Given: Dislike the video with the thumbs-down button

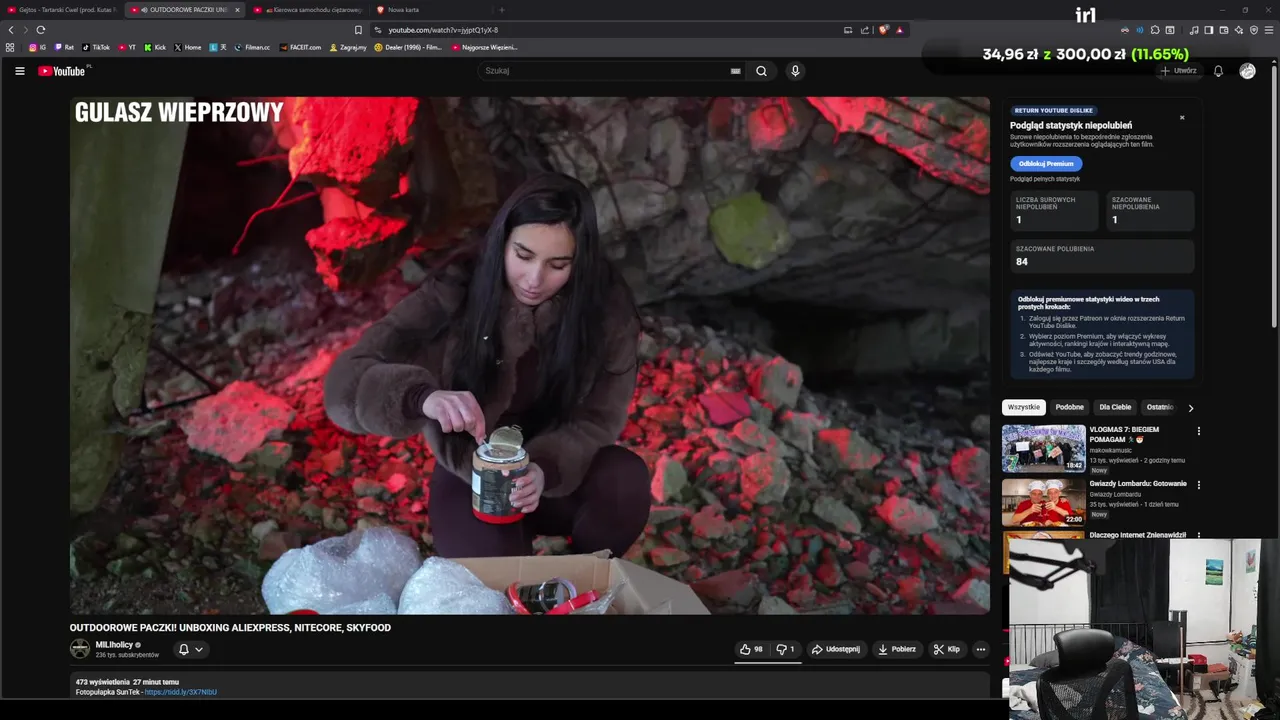Looking at the screenshot, I should 785,649.
